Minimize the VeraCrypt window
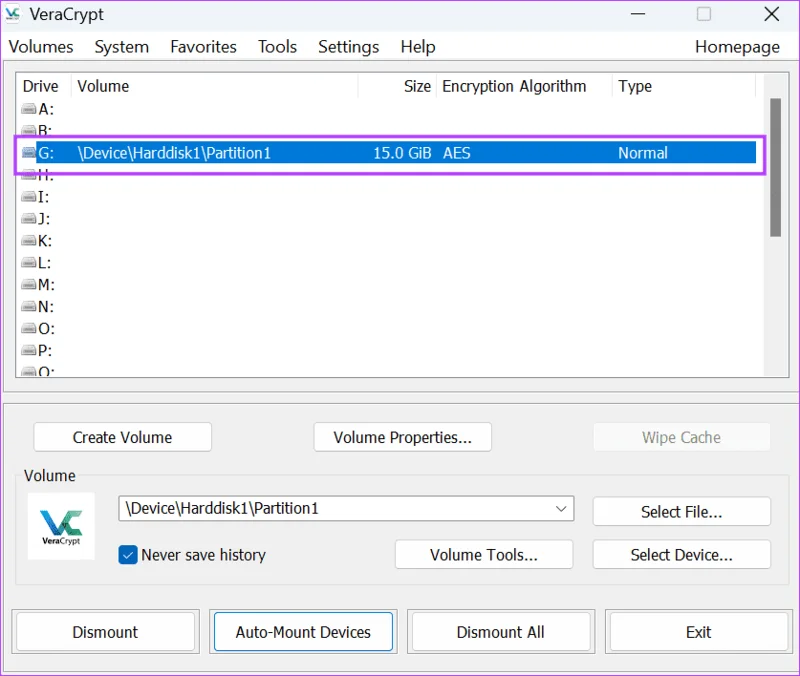Screen dimensions: 800x676 (x=638, y=14)
